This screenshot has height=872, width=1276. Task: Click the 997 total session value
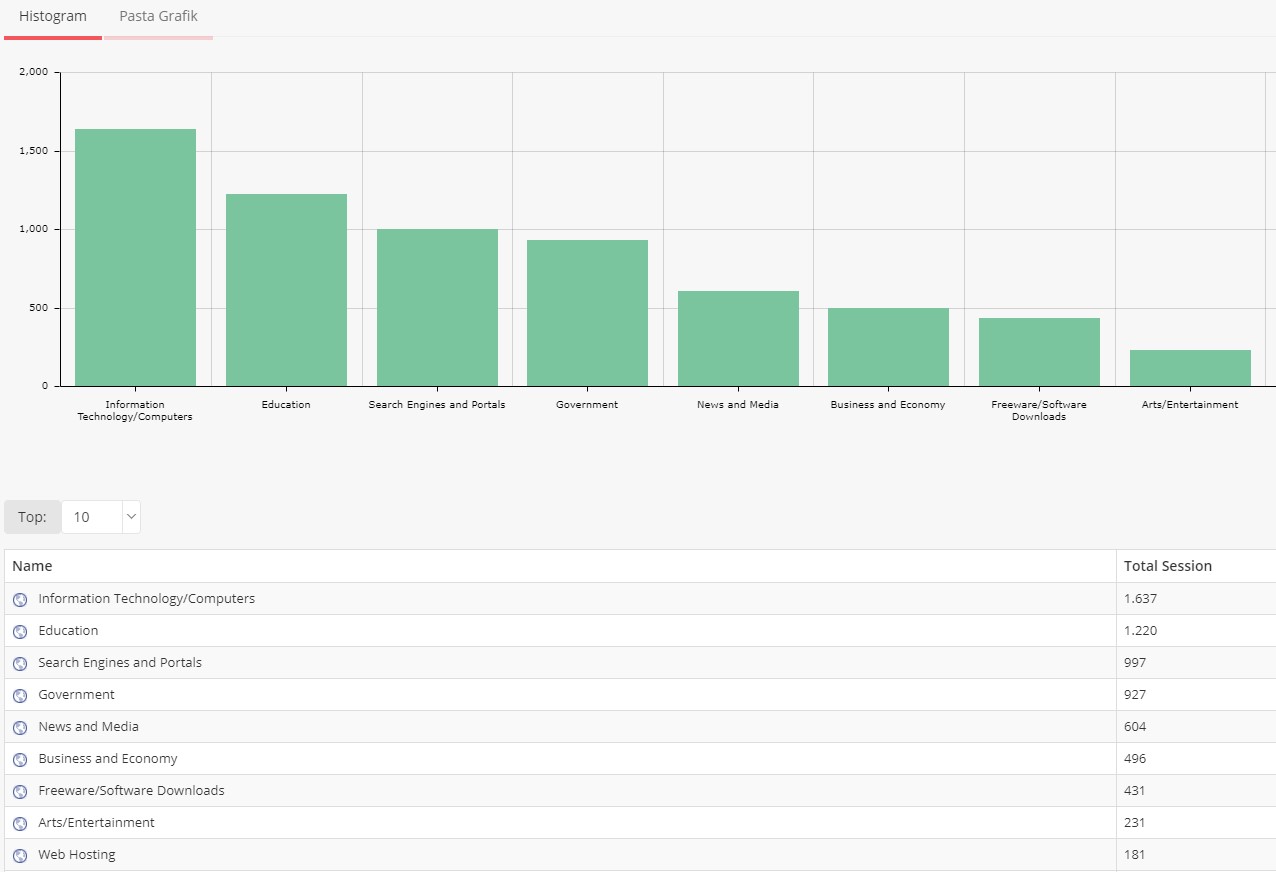pos(1135,663)
